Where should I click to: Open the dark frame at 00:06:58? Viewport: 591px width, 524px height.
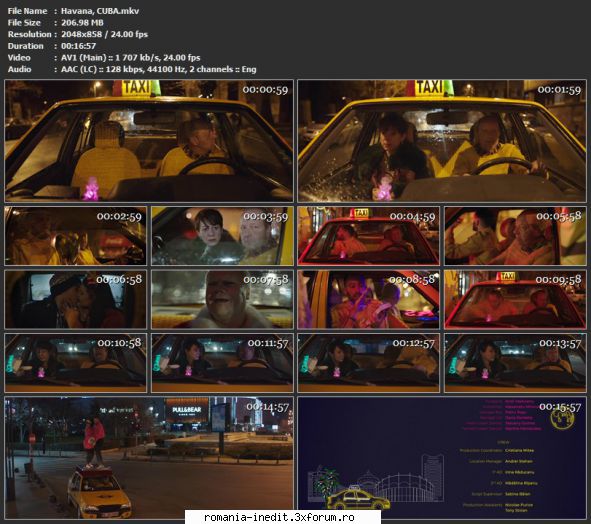[x=76, y=299]
